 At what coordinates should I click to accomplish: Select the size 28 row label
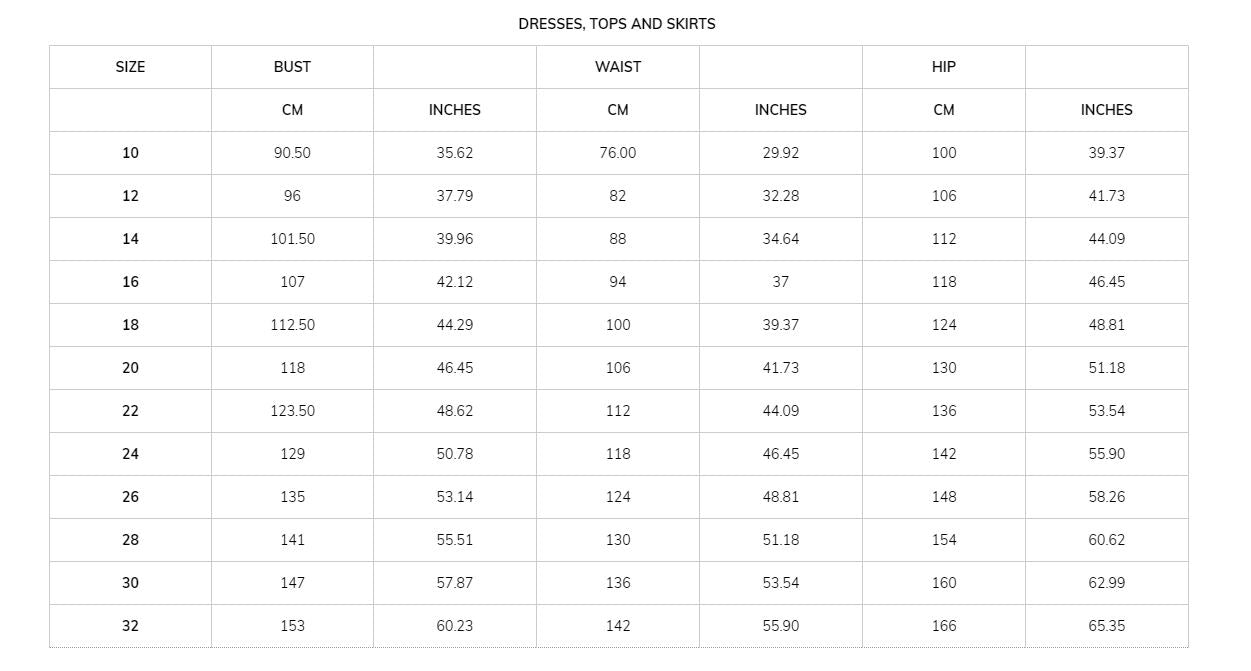(x=130, y=540)
